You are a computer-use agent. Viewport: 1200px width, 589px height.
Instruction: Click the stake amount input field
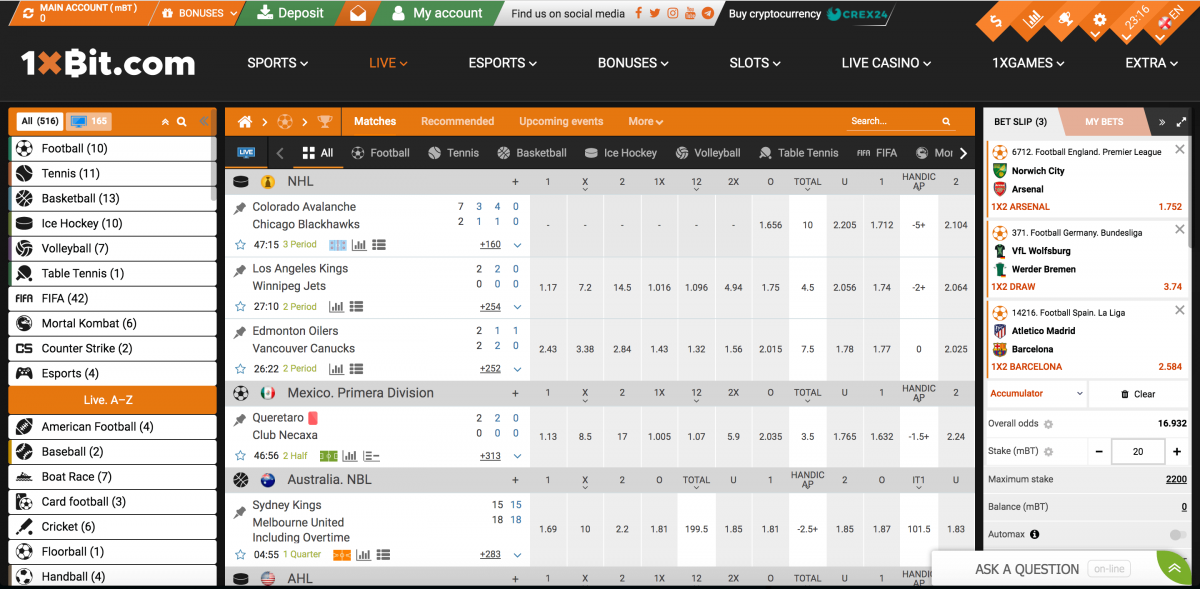[1138, 452]
